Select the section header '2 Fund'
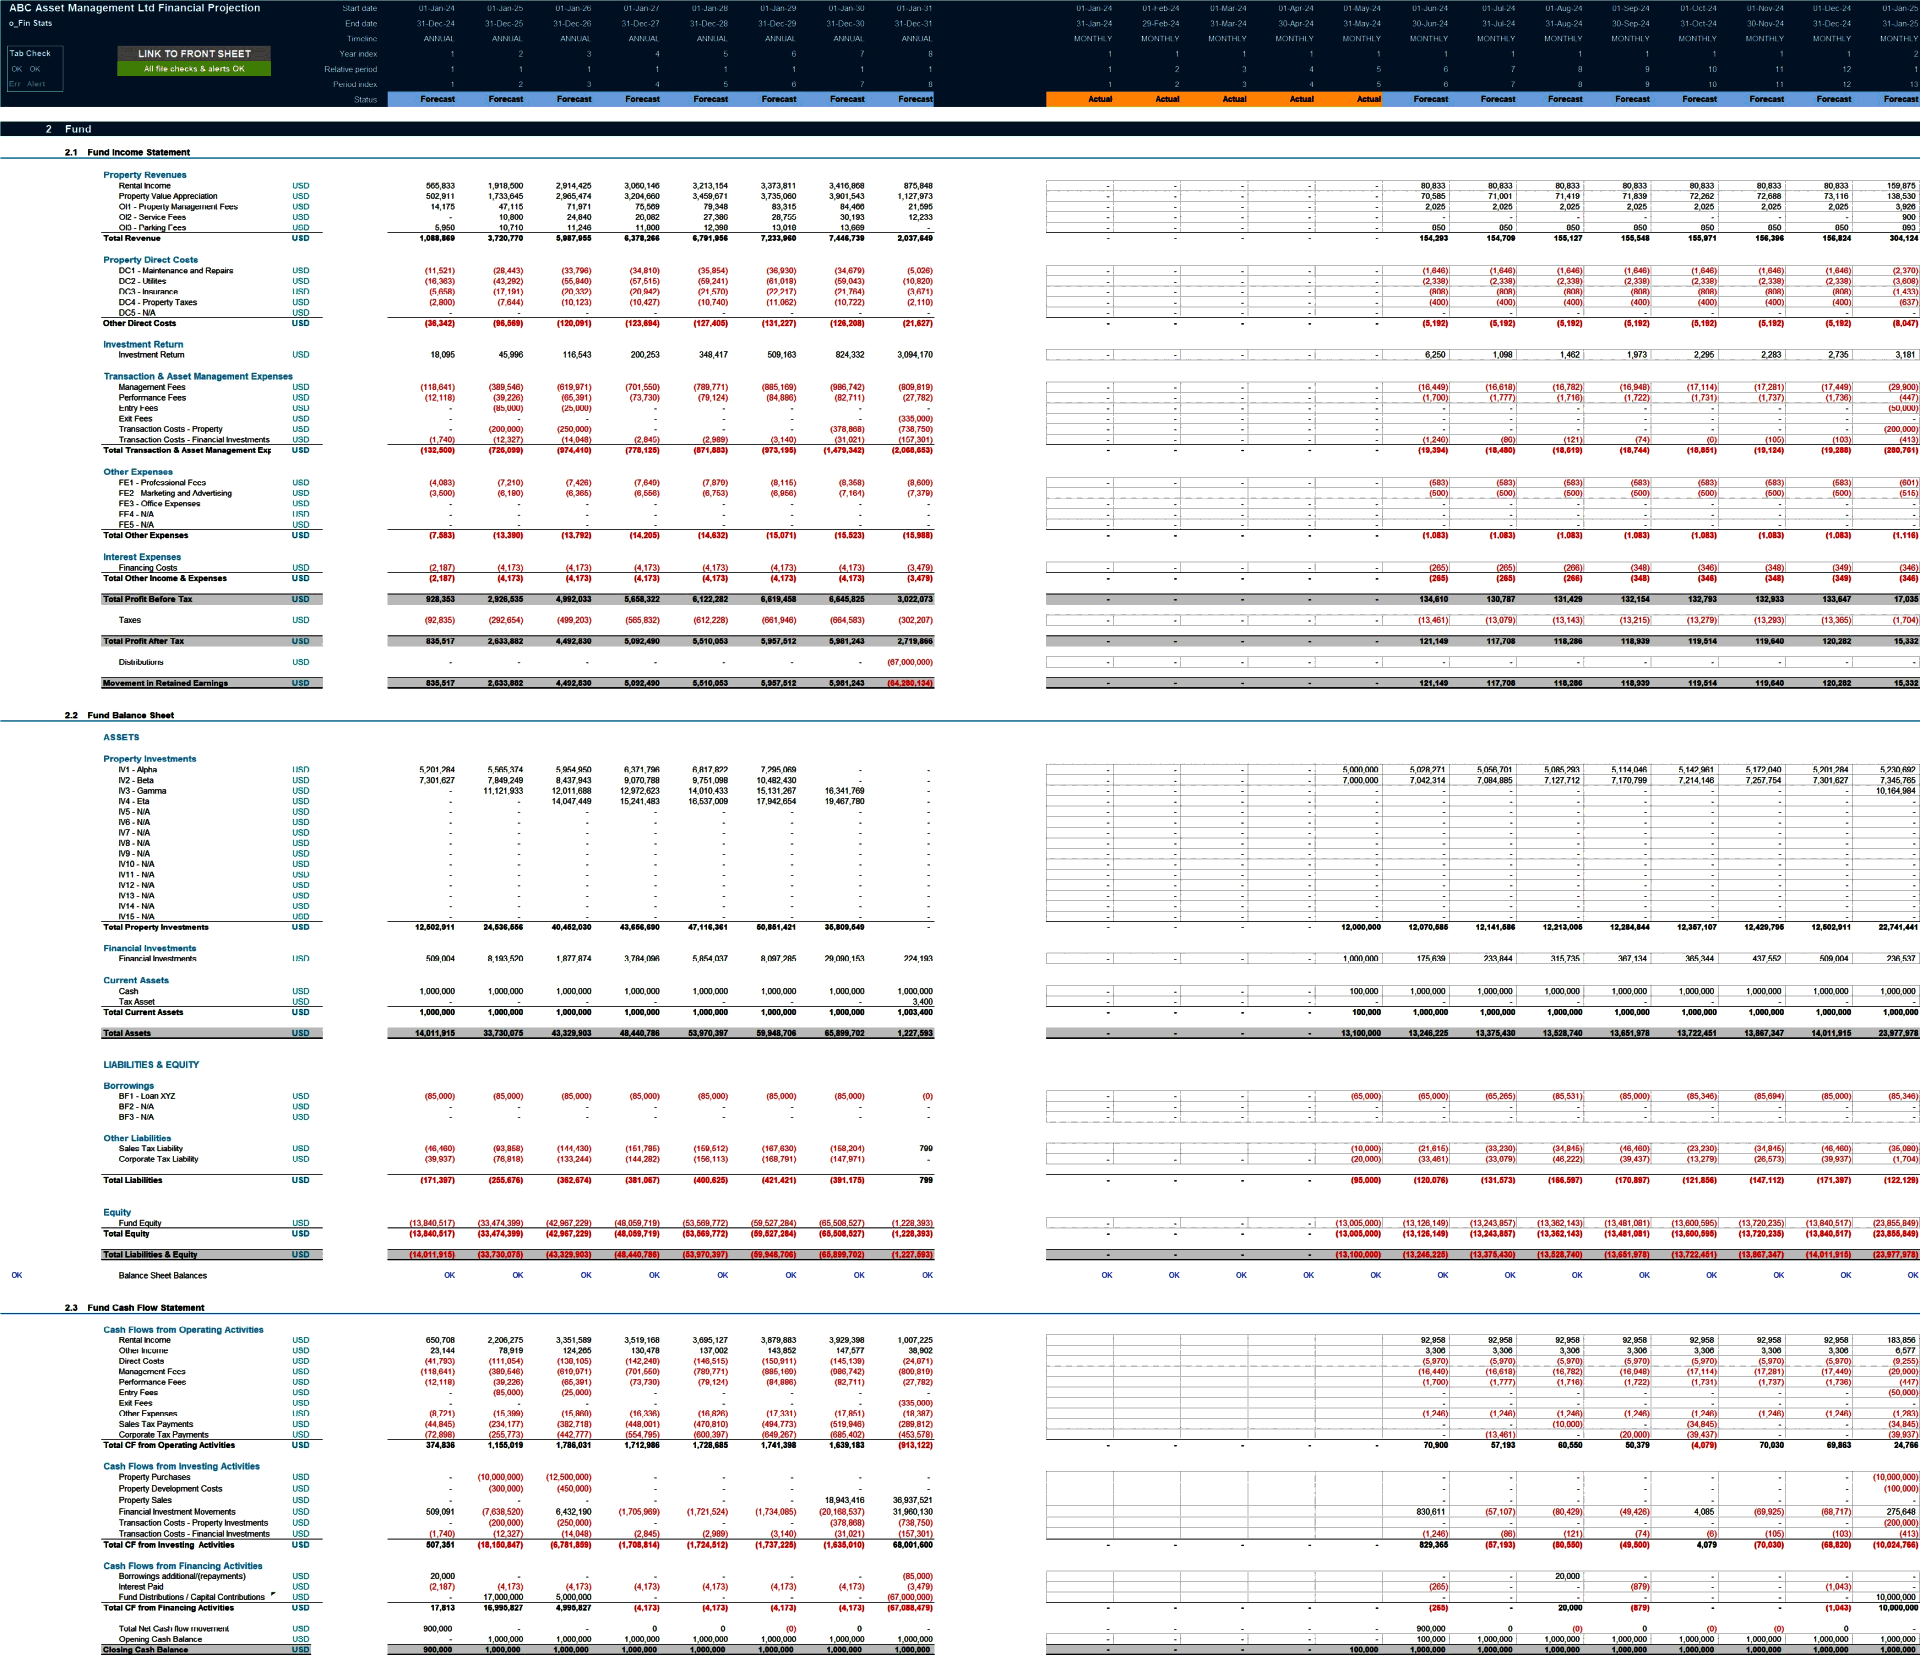1920x1655 pixels. [68, 129]
